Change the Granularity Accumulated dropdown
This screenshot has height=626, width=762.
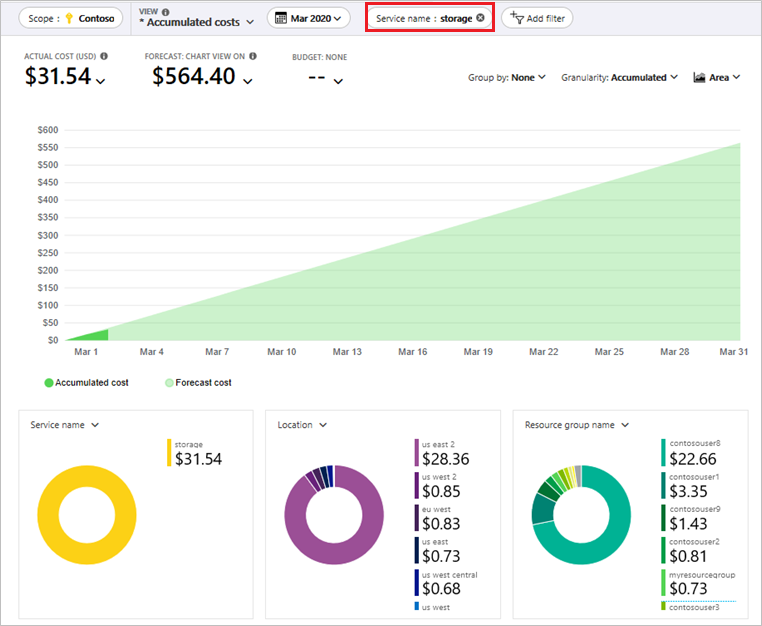click(619, 78)
